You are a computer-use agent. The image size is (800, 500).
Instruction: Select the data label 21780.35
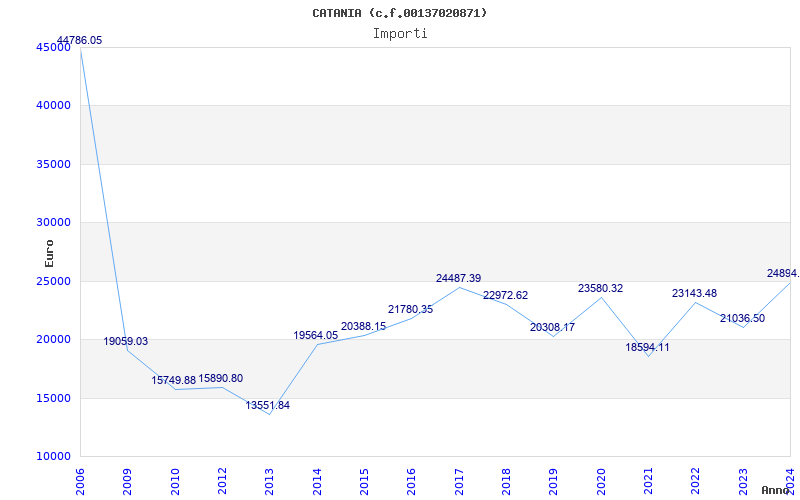410,309
